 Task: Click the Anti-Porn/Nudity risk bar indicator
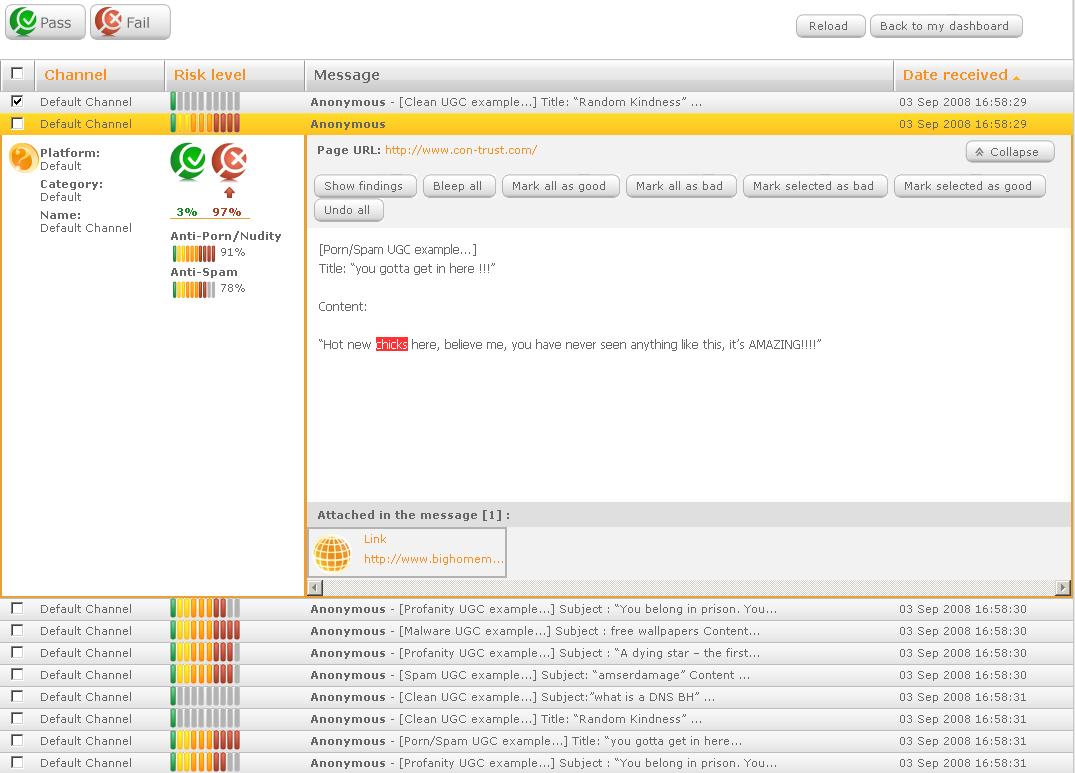pyautogui.click(x=194, y=253)
